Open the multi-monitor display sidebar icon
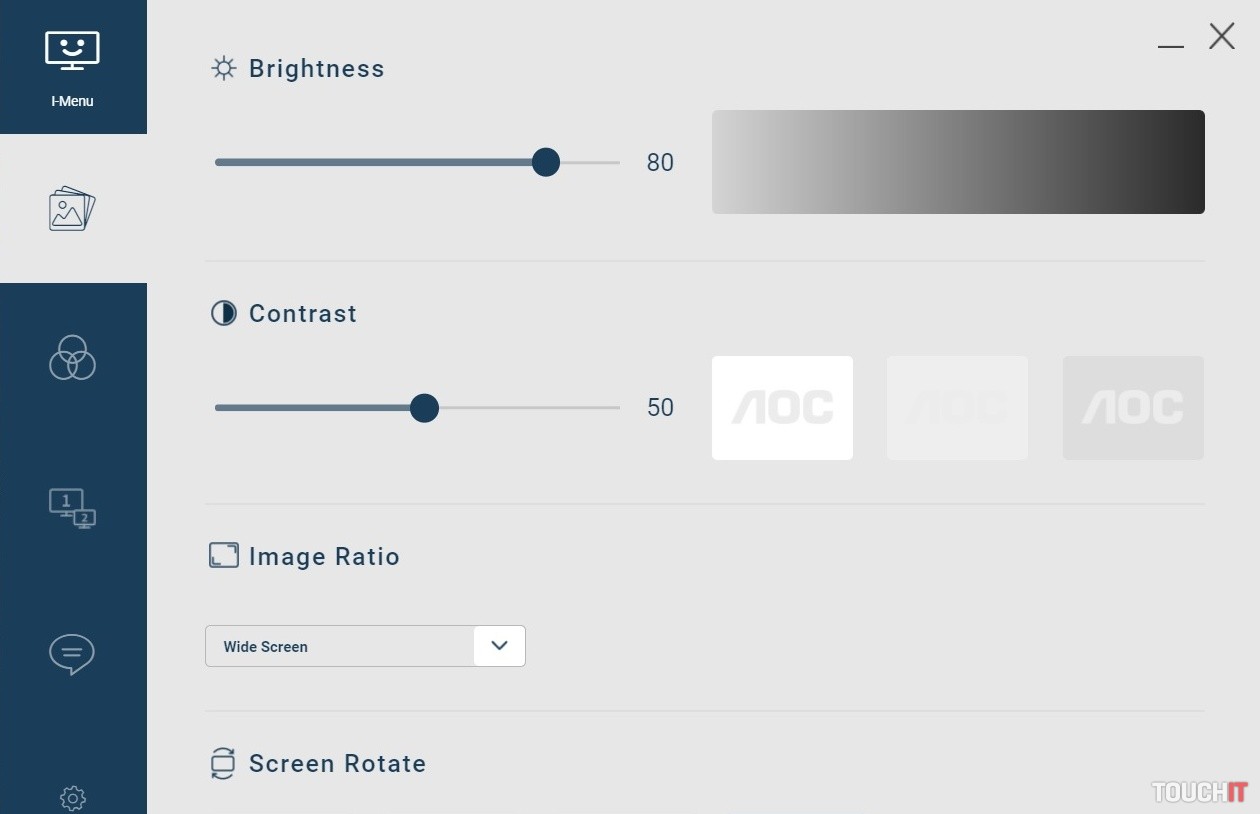 (72, 507)
